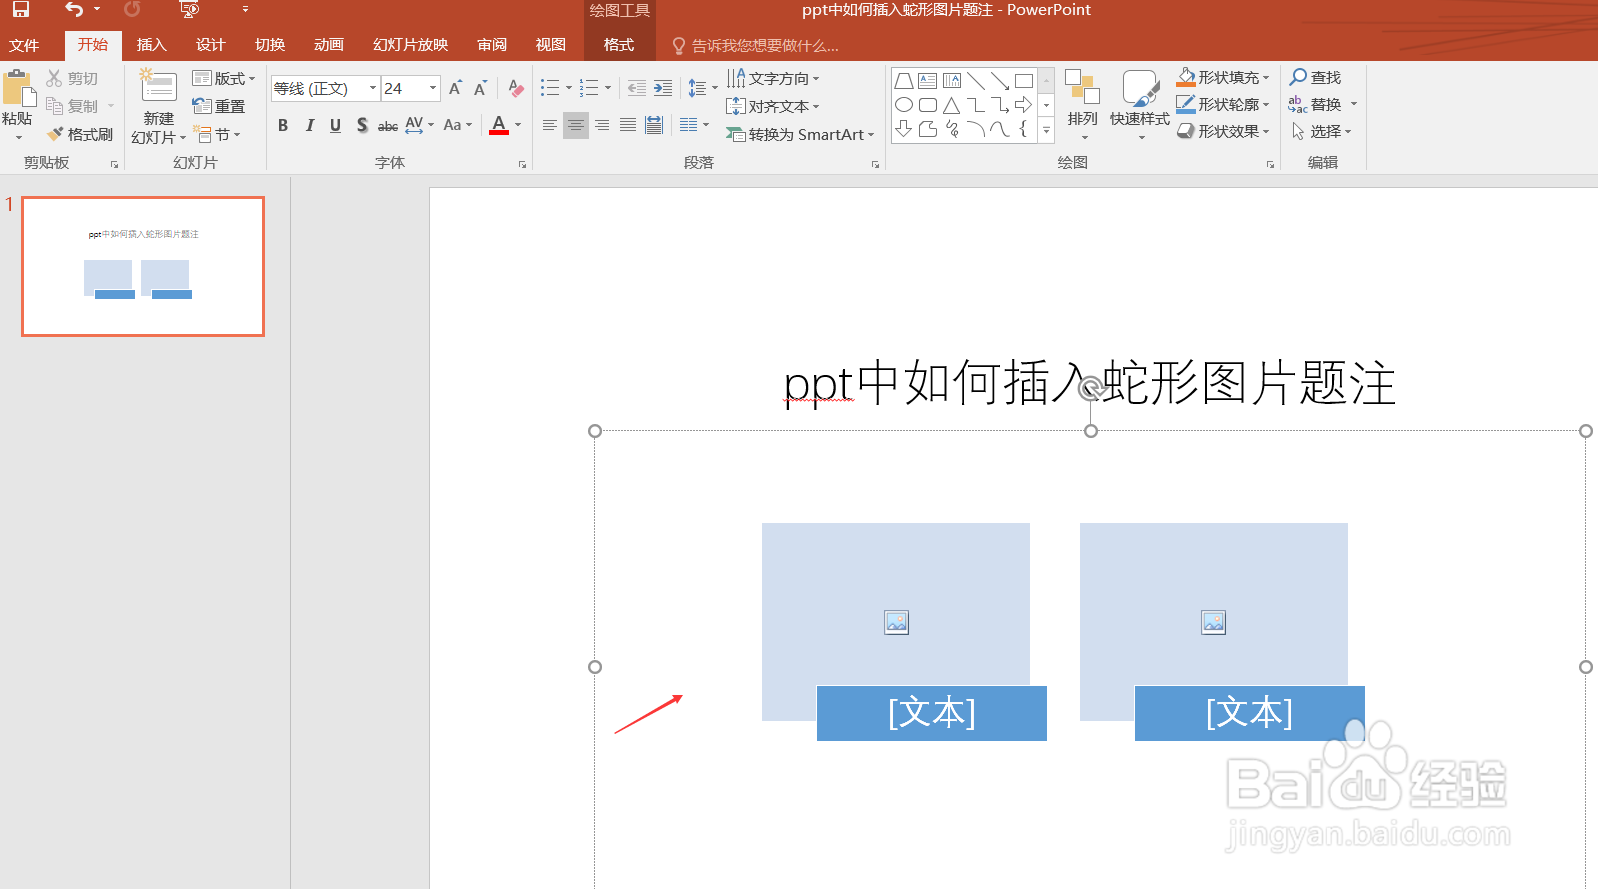
Task: Decrease list indent level icon
Action: pyautogui.click(x=636, y=88)
